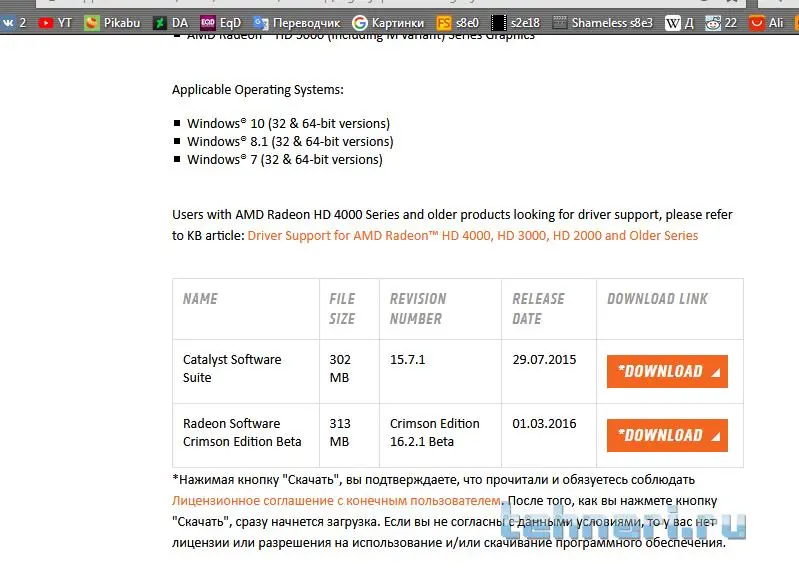
Task: Click the FILE SIZE column header
Action: click(x=342, y=309)
